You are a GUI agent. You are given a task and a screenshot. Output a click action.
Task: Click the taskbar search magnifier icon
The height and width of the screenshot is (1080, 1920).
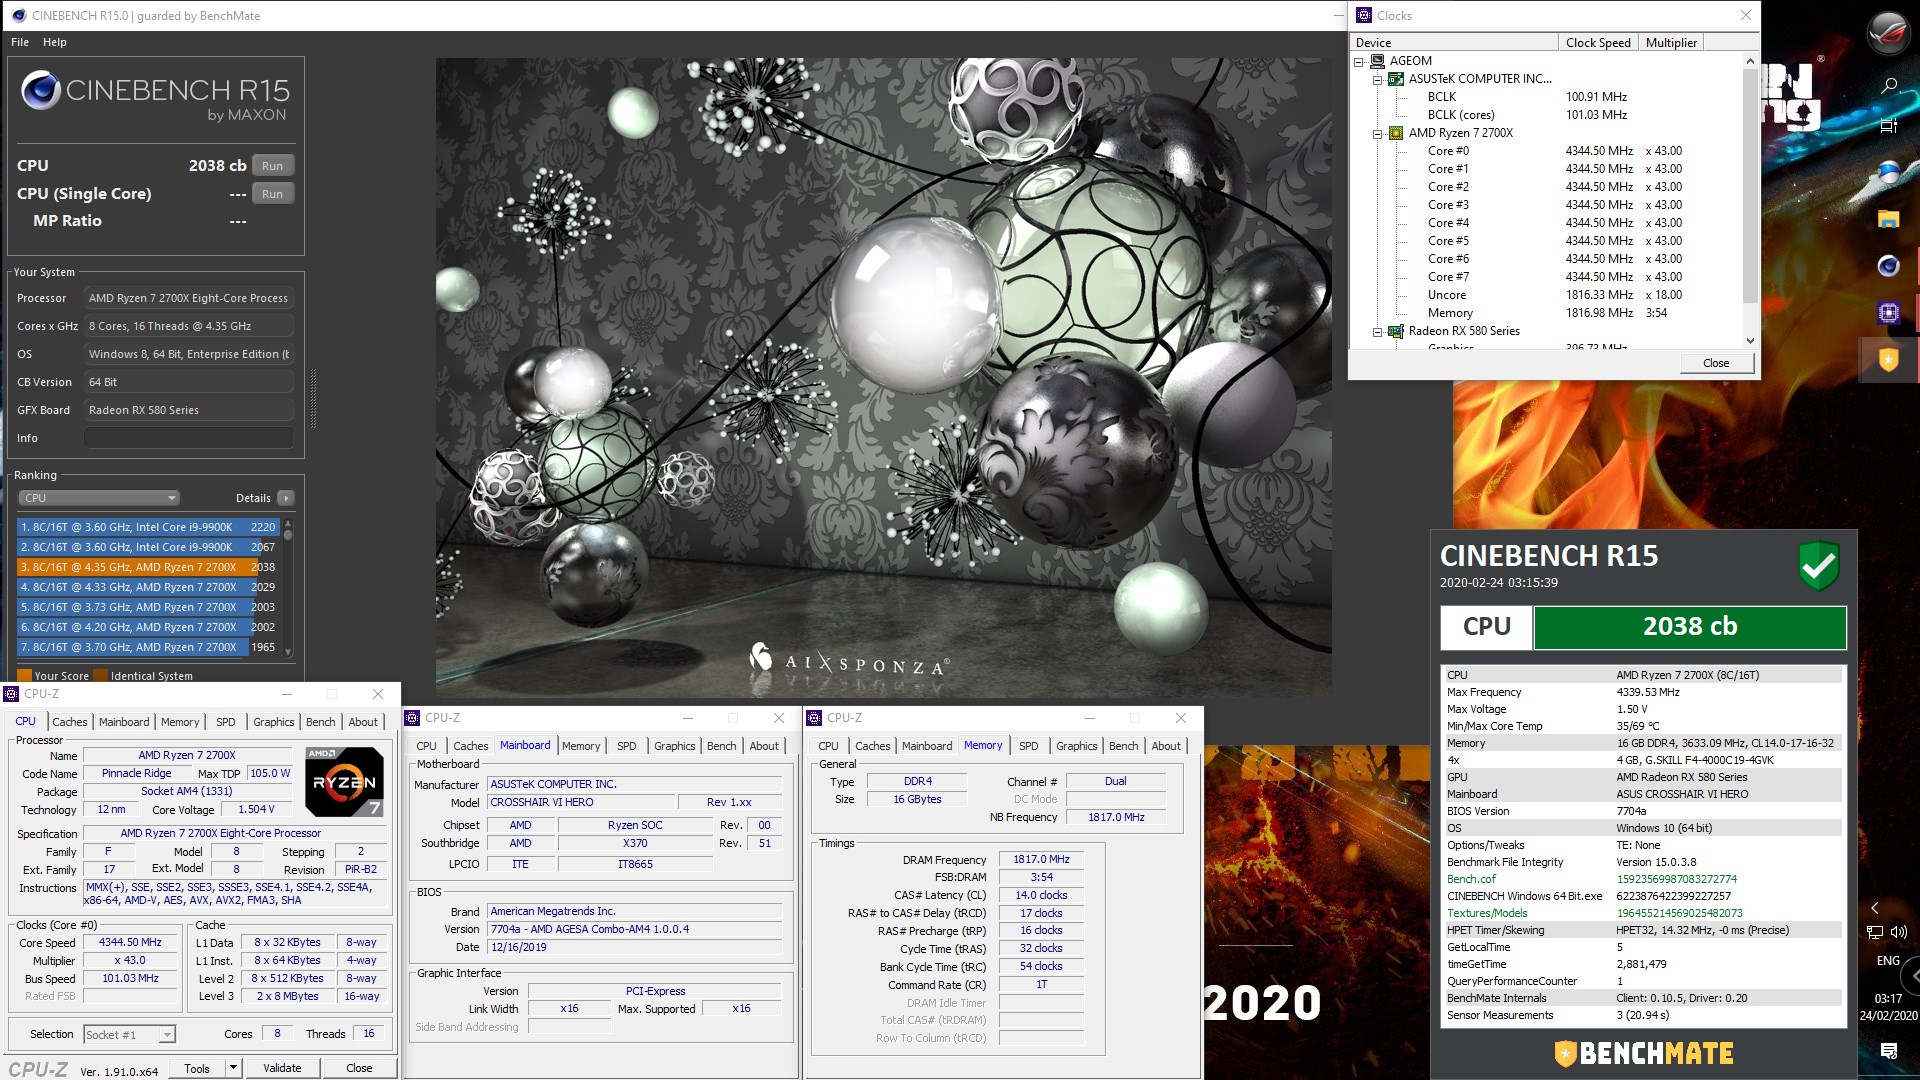pos(1888,86)
